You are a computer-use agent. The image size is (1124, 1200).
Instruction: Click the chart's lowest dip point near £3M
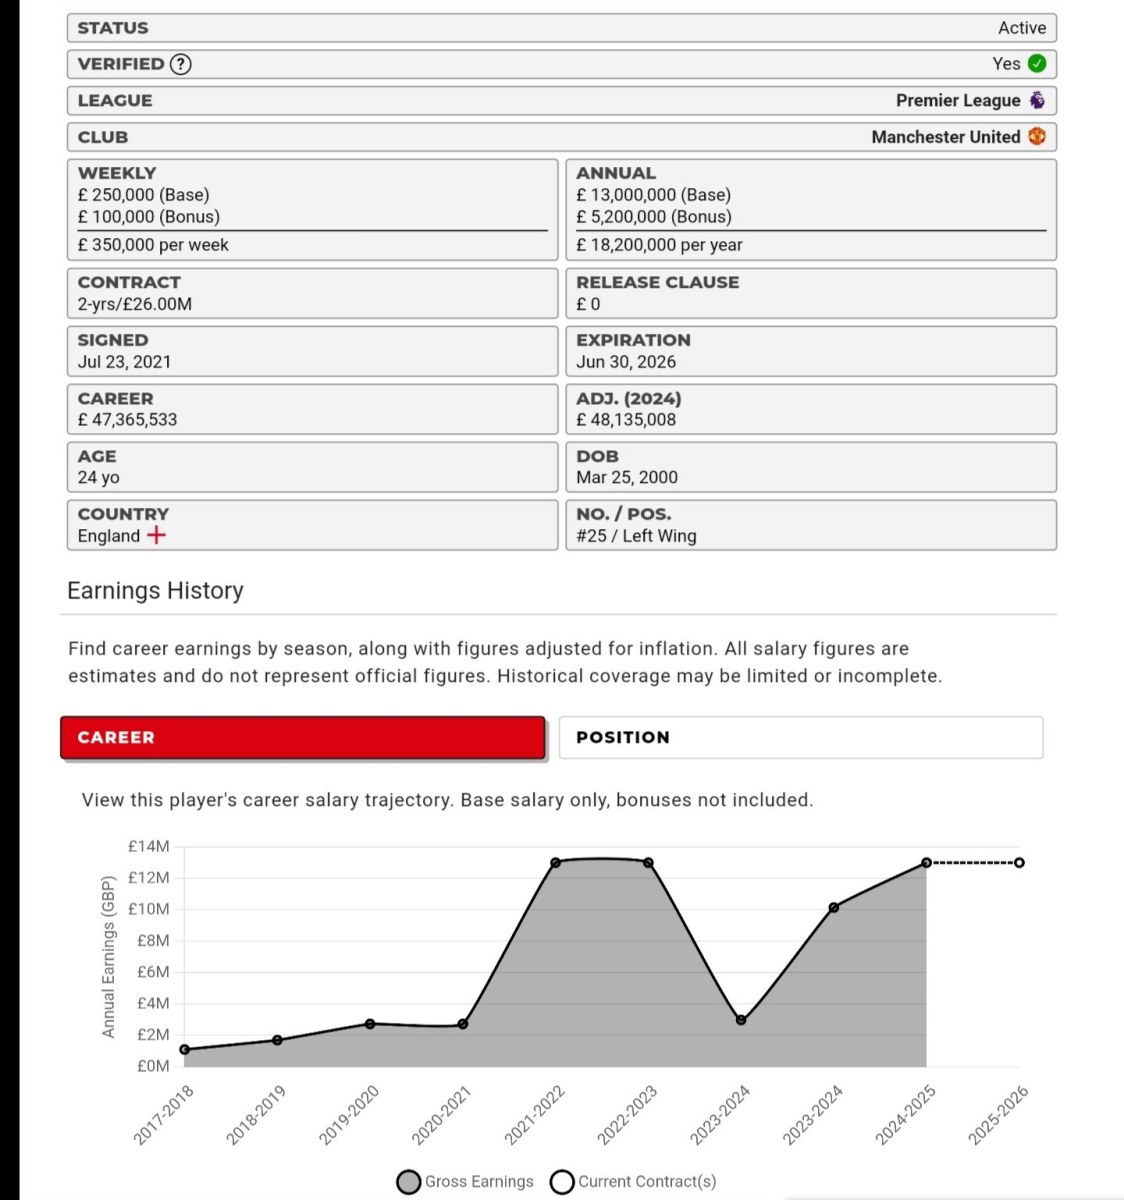(x=741, y=1020)
